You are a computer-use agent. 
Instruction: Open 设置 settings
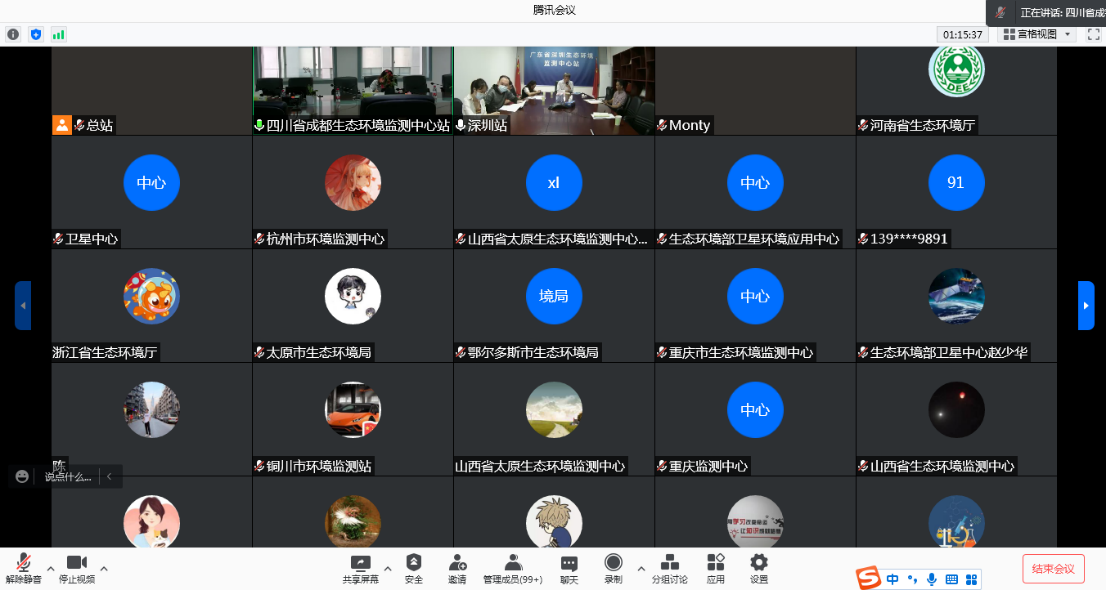[759, 569]
